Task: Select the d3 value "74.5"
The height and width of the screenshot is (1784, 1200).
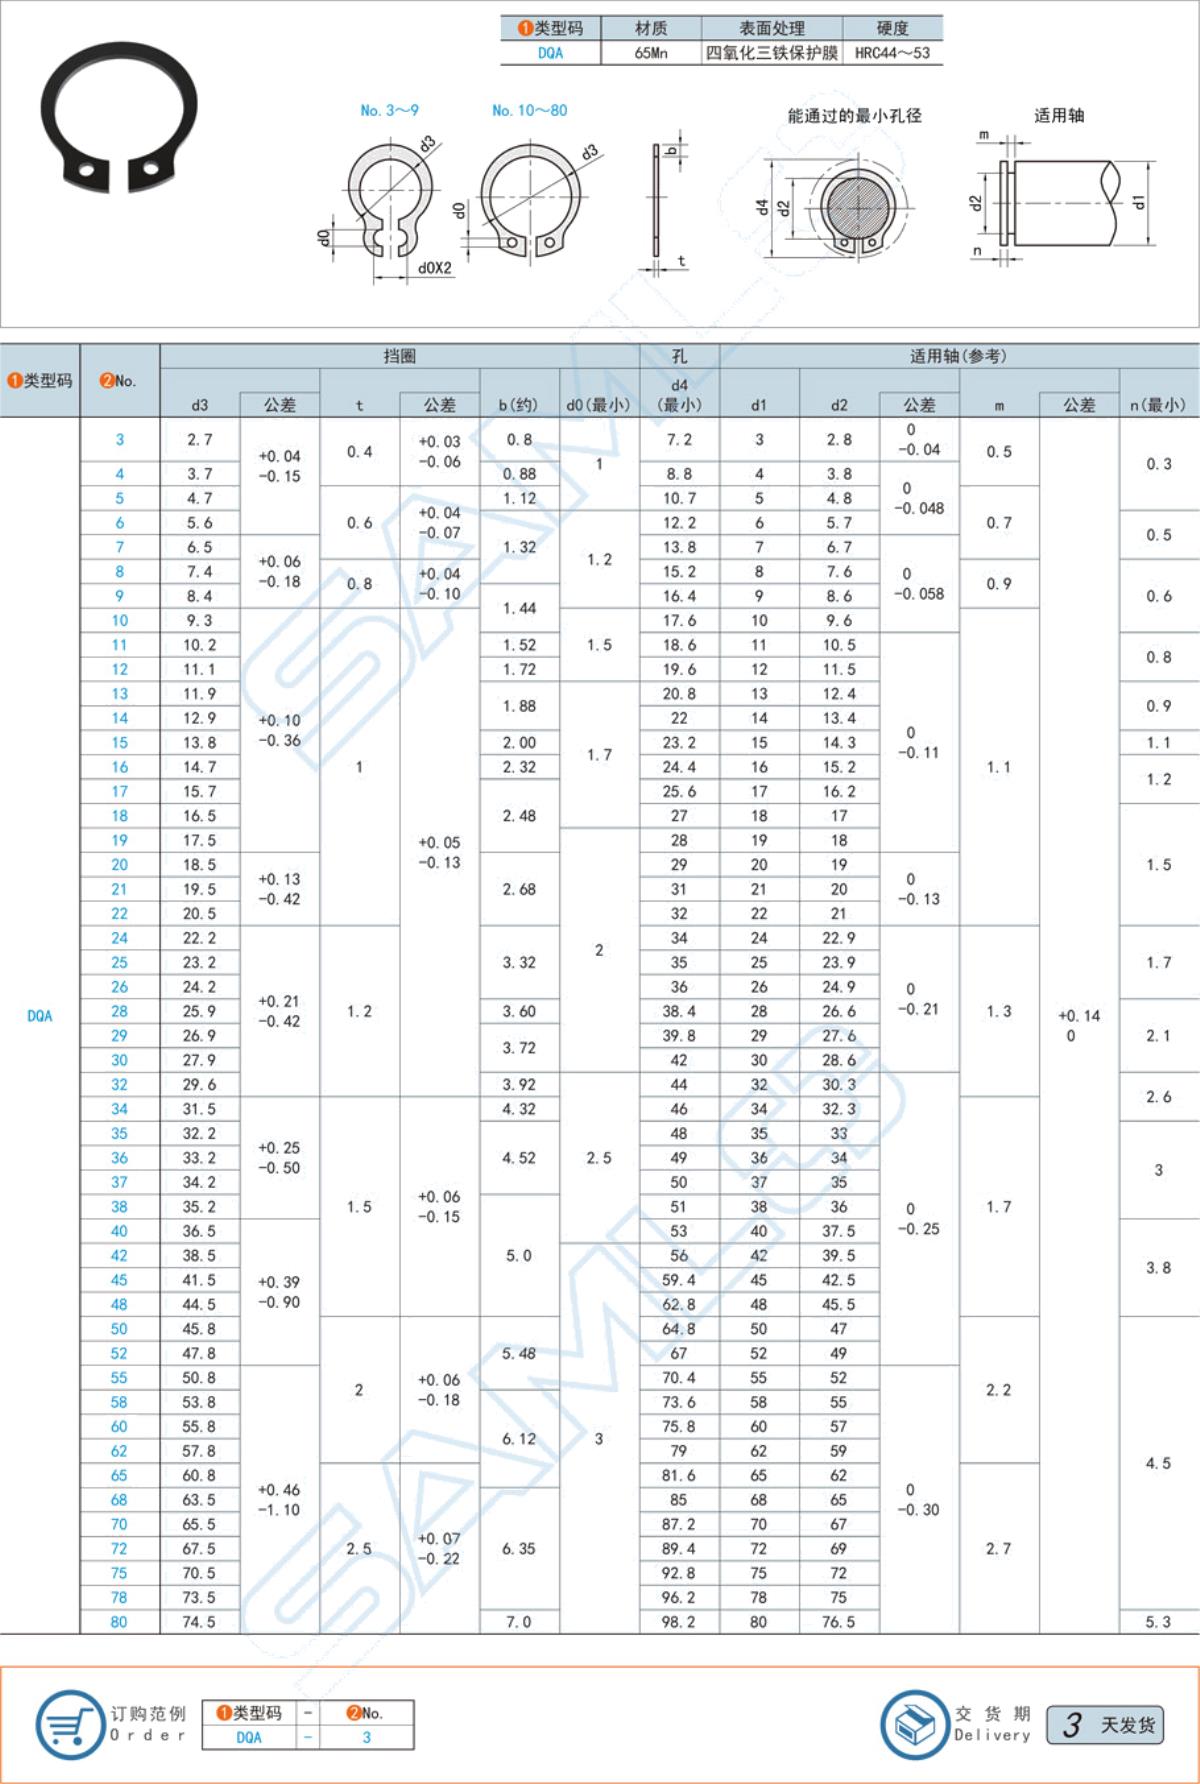Action: (199, 1622)
